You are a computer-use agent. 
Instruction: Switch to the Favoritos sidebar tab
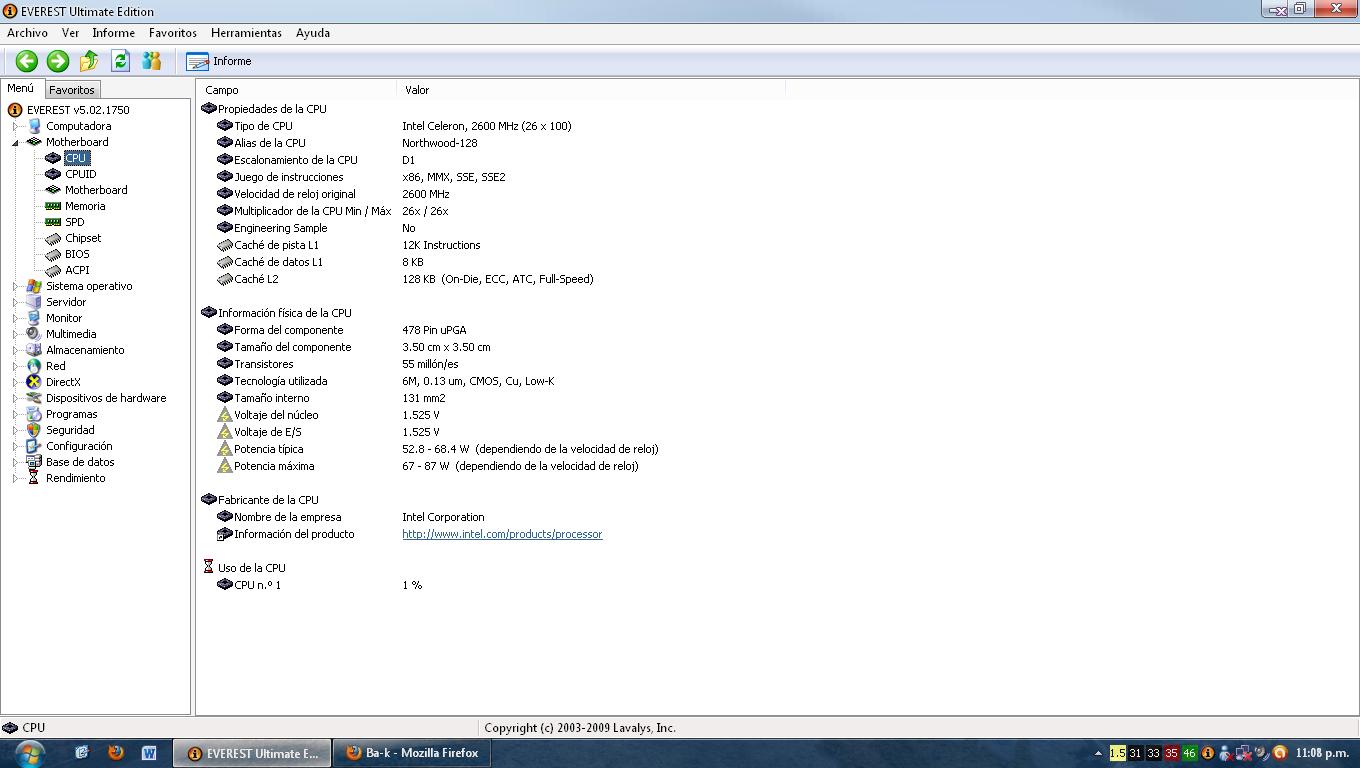pos(72,90)
